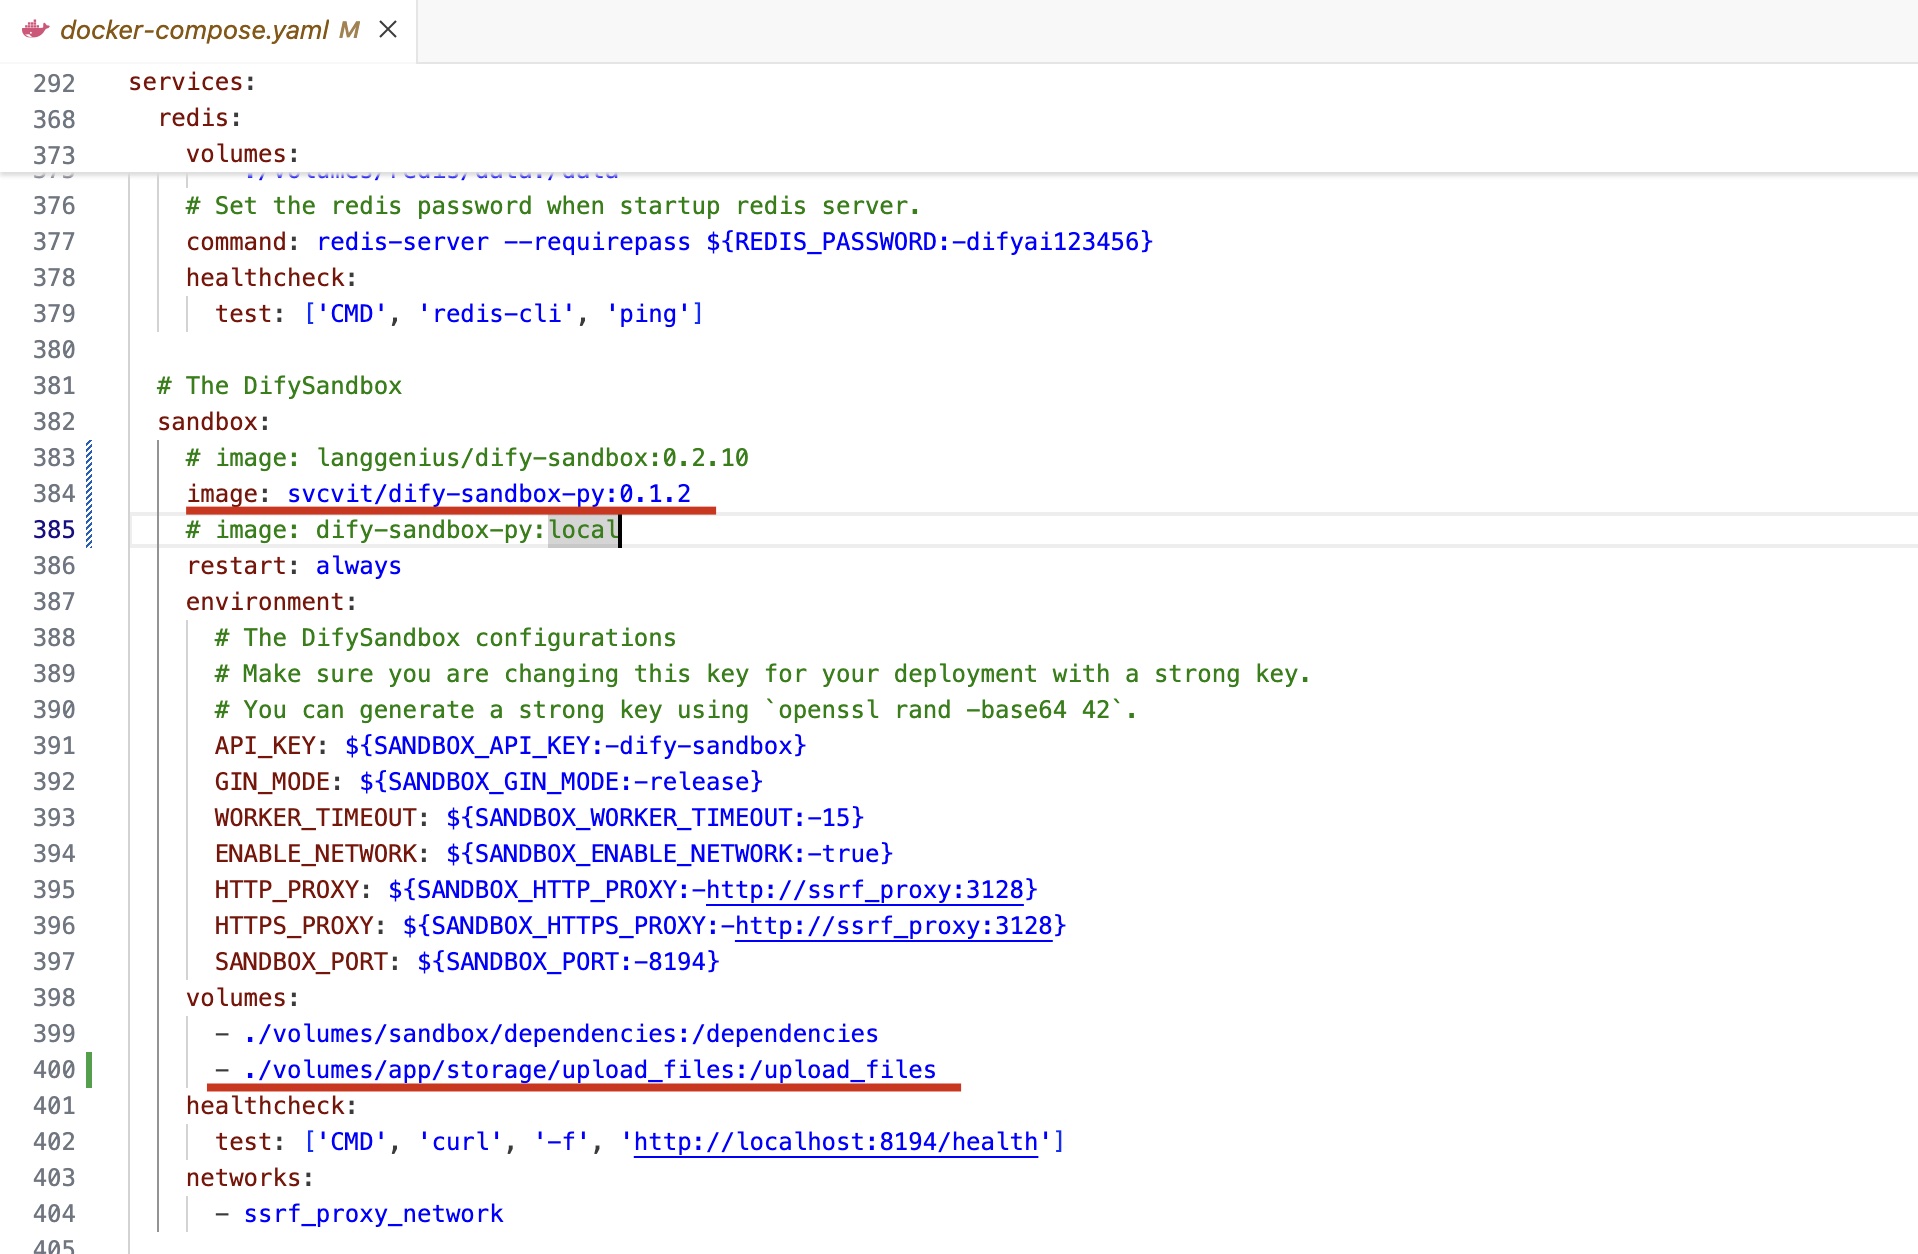Image resolution: width=1918 pixels, height=1254 pixels.
Task: Close the docker-compose.yaml tab
Action: (388, 30)
